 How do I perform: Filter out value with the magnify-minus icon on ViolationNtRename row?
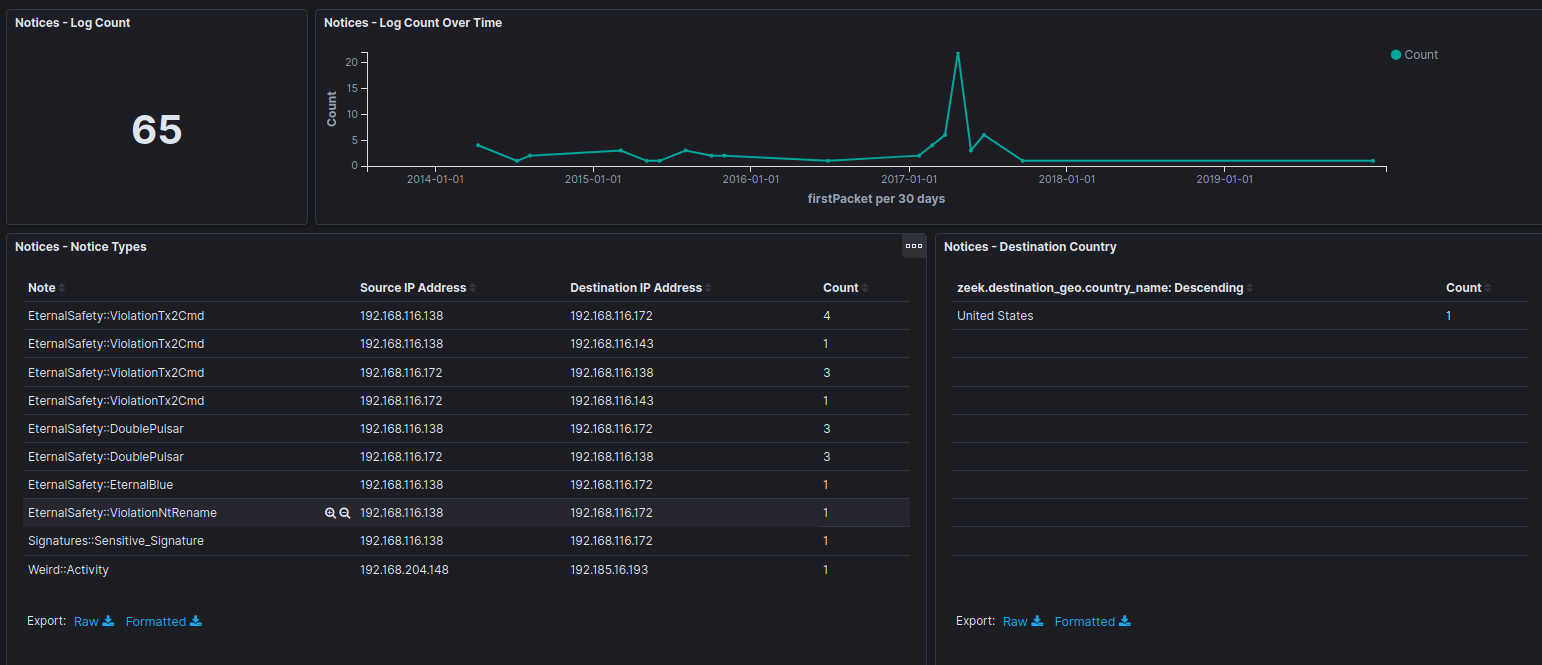(345, 512)
